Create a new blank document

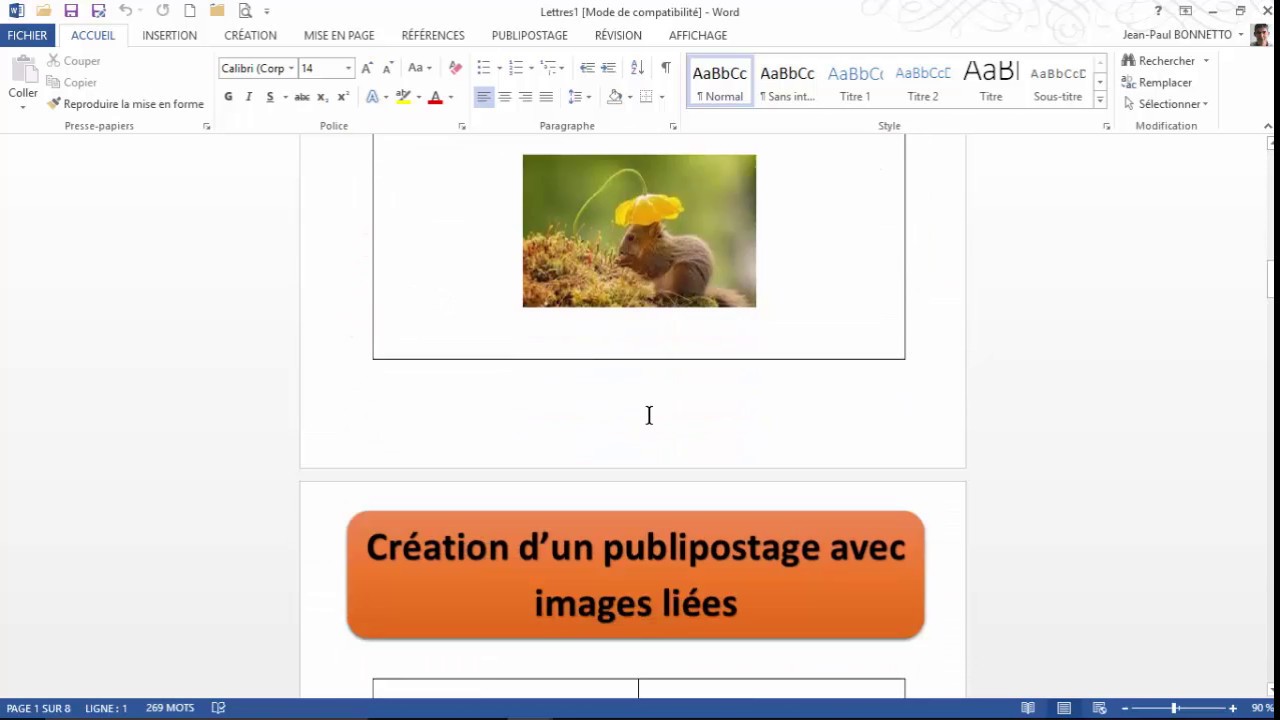[190, 11]
